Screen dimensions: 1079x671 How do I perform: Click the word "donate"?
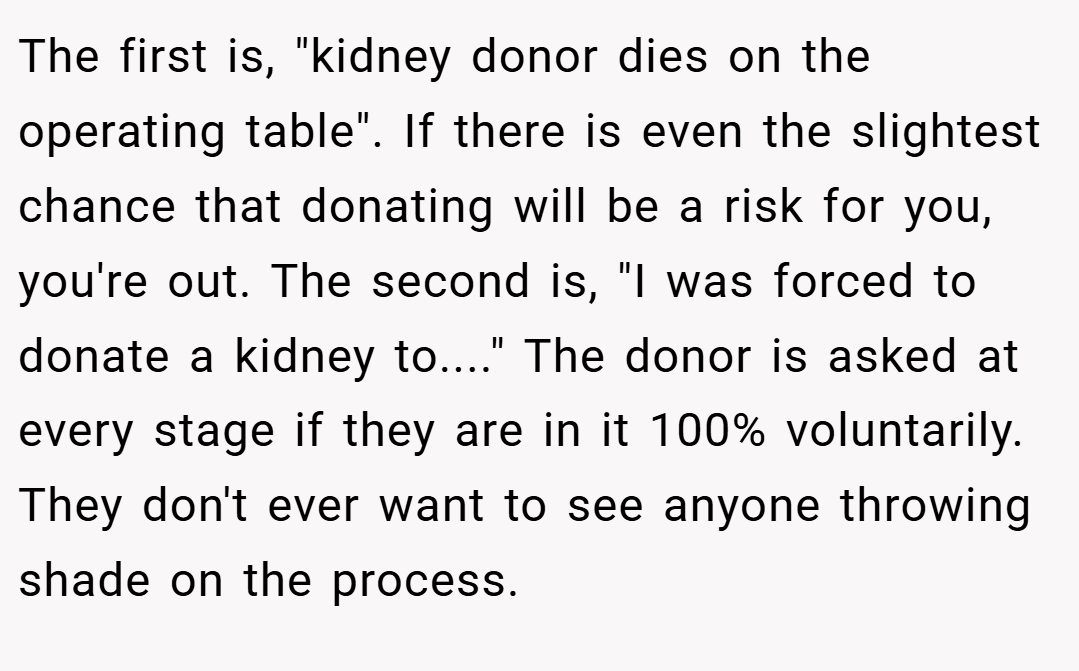tap(94, 356)
